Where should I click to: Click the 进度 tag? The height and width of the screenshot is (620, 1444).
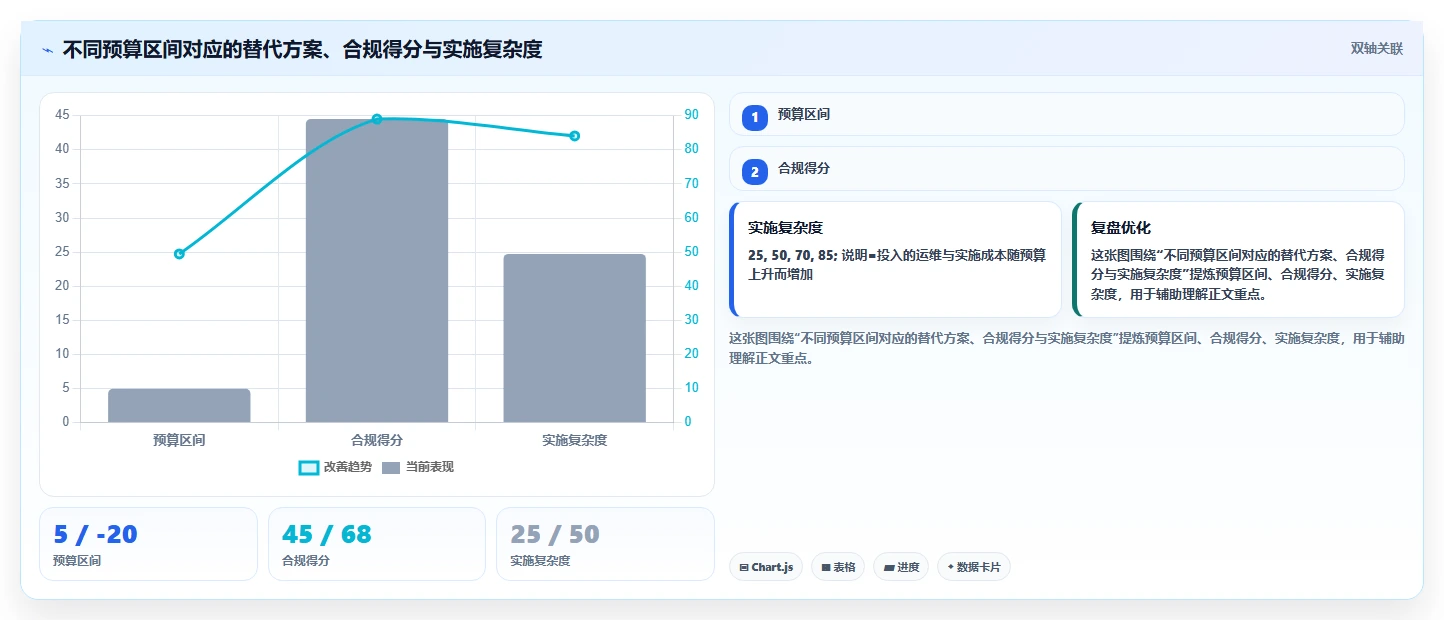[901, 567]
